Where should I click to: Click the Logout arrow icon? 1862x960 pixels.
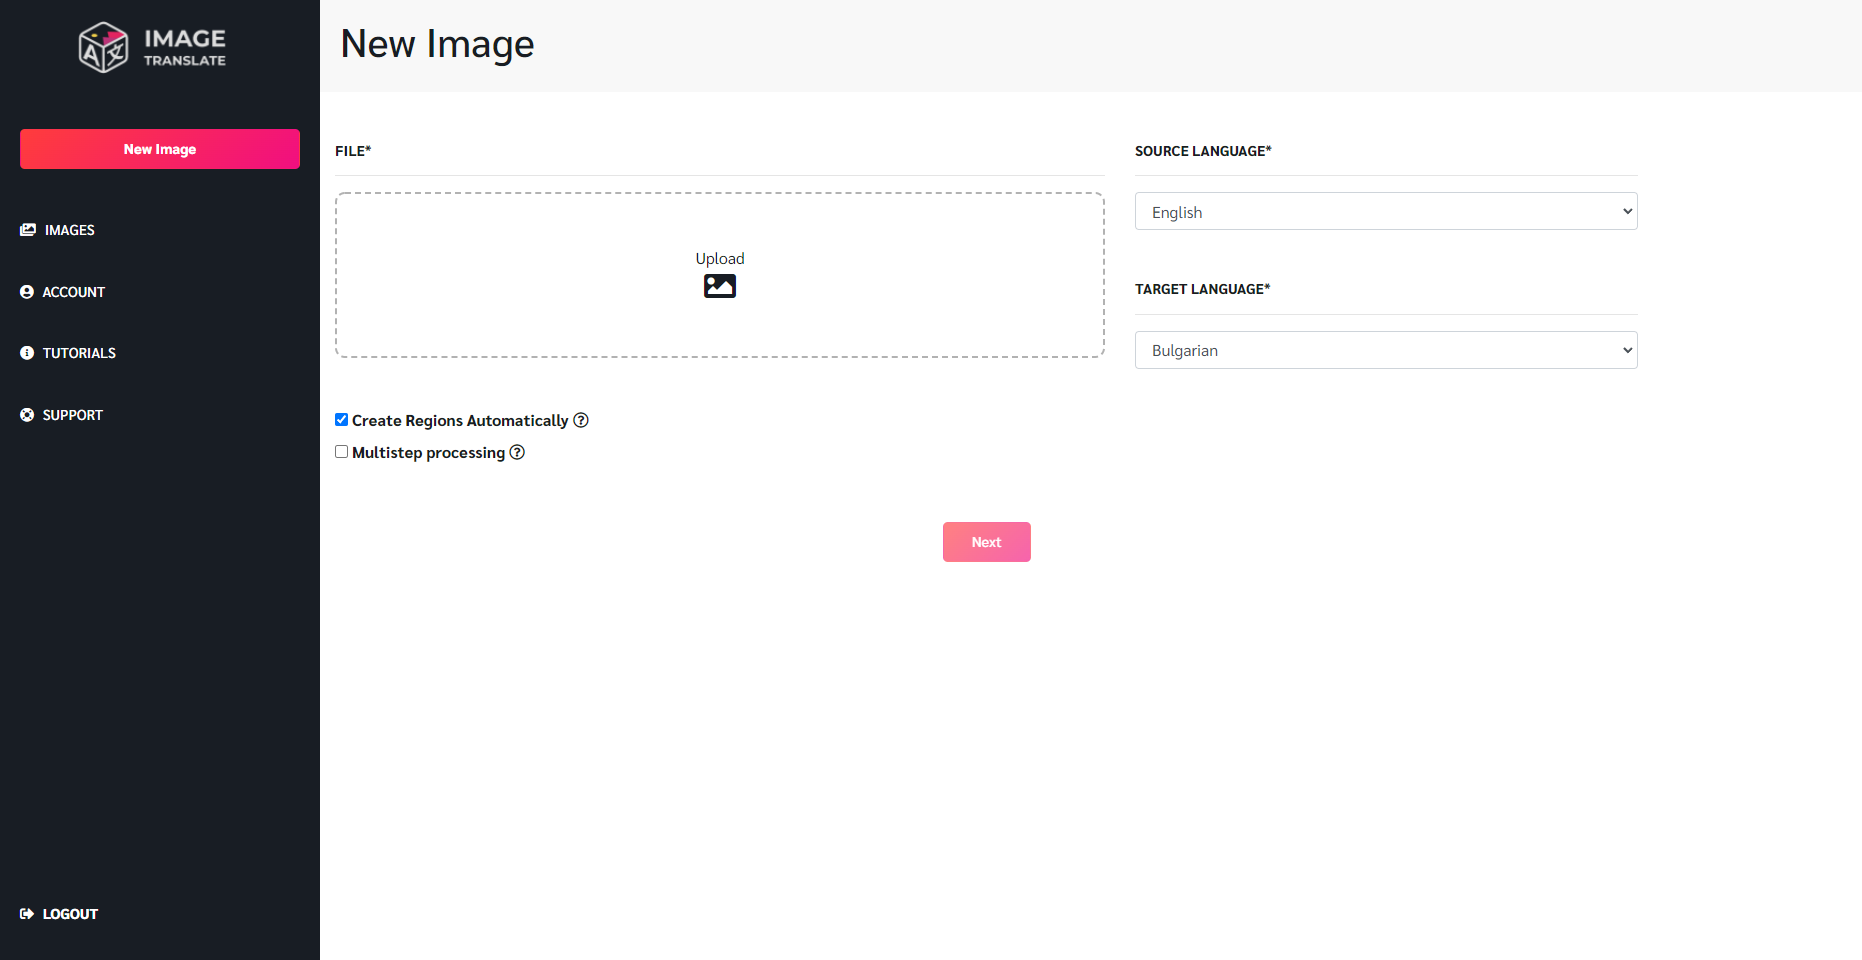click(27, 914)
